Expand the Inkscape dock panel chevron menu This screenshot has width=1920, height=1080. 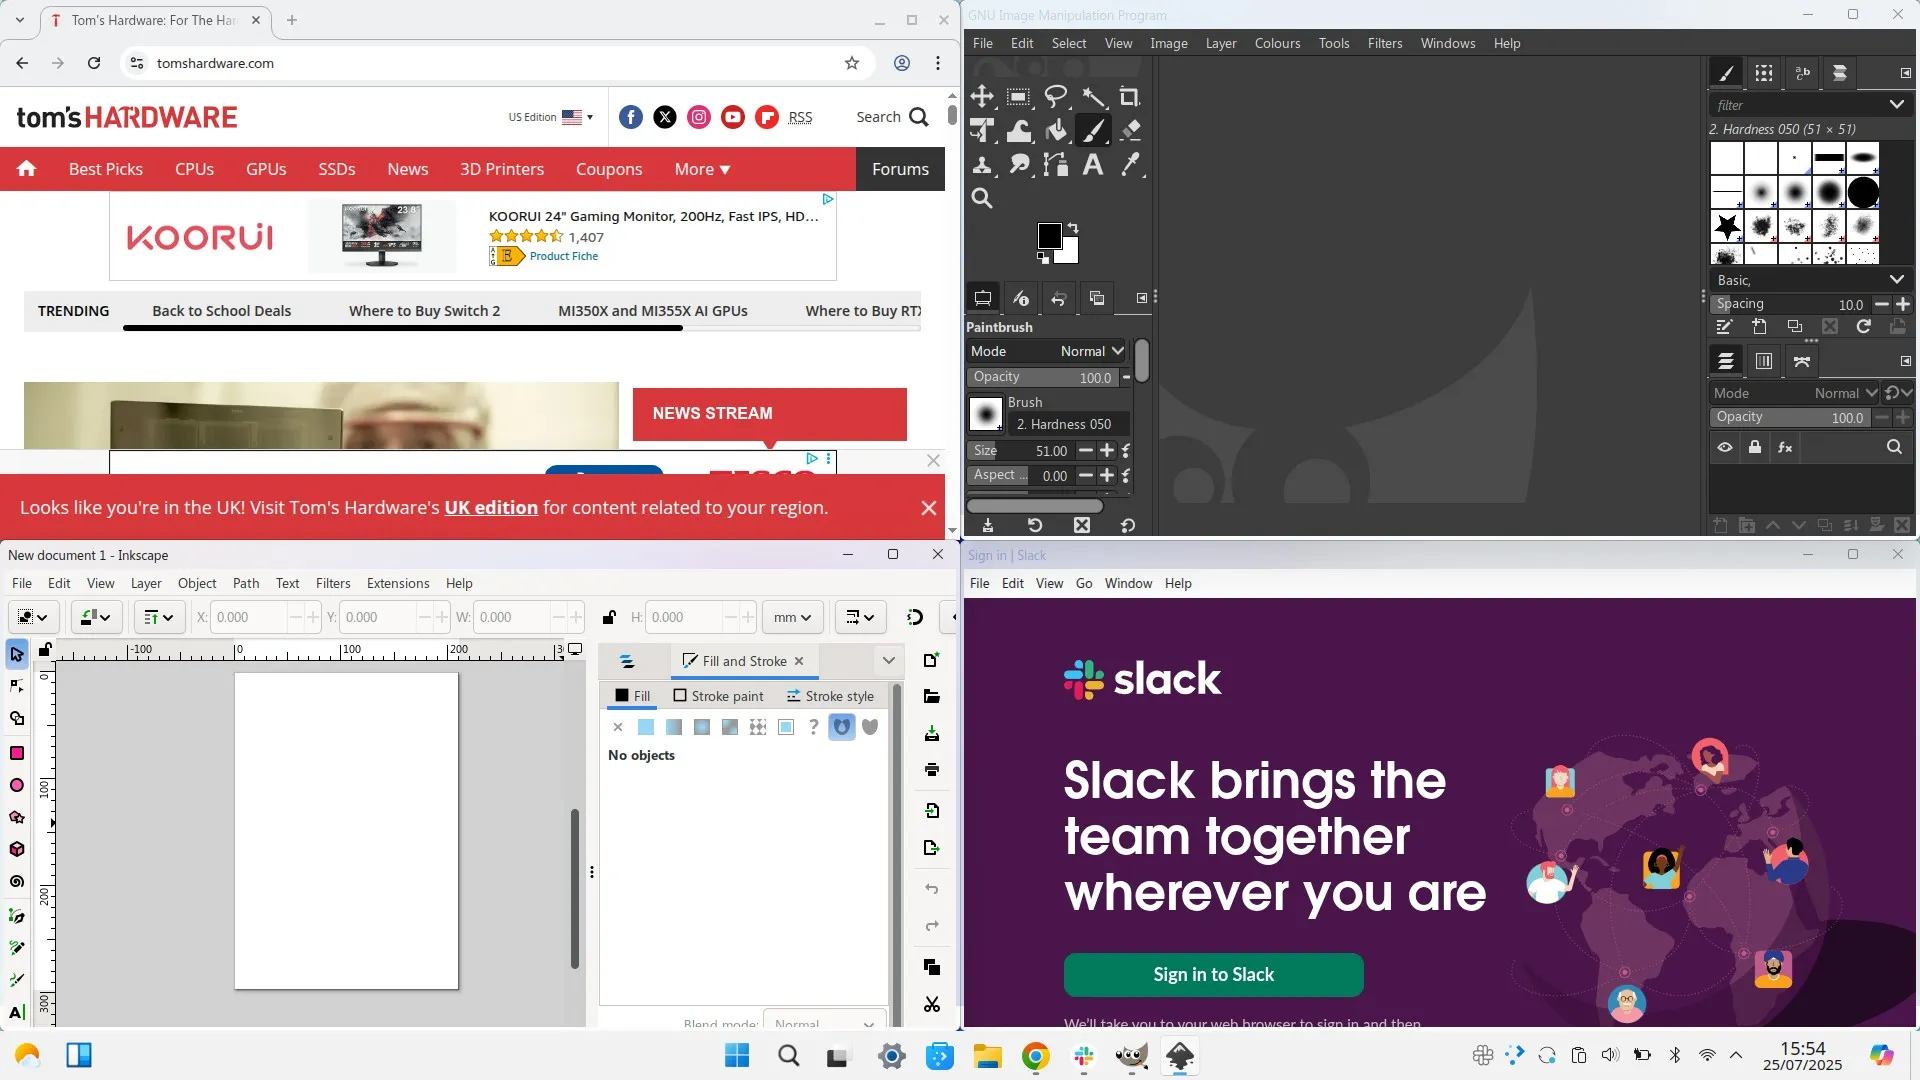pos(888,660)
